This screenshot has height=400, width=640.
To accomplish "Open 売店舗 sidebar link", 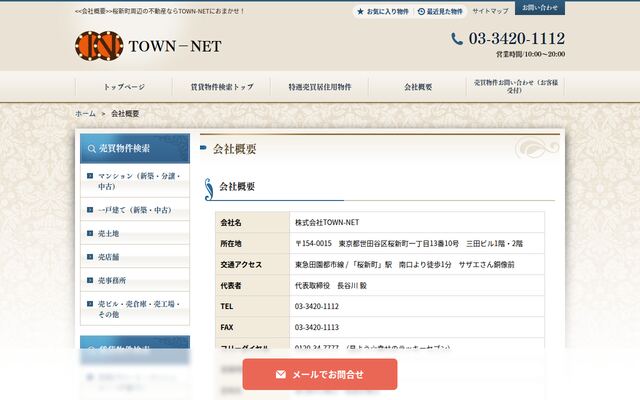I will pos(135,257).
